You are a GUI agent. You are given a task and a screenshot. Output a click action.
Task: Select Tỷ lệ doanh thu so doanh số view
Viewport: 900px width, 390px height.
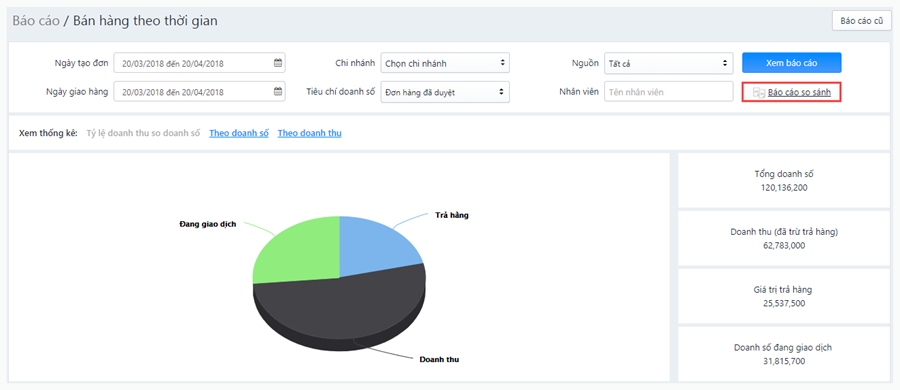click(x=143, y=133)
